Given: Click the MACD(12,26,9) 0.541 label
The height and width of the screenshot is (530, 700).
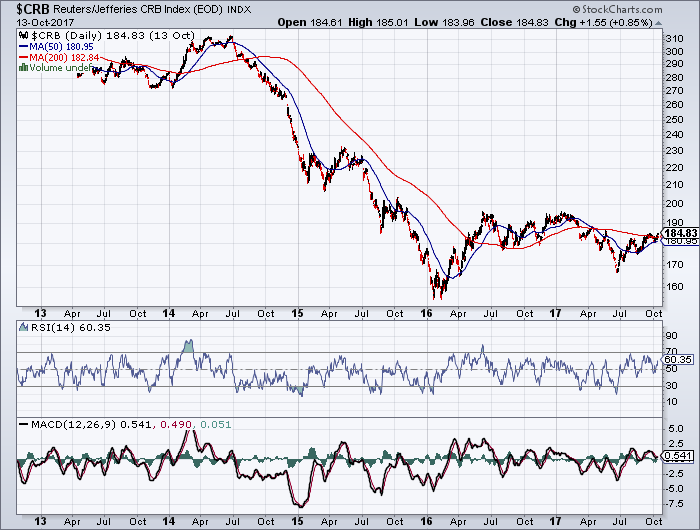Looking at the screenshot, I should click(91, 424).
